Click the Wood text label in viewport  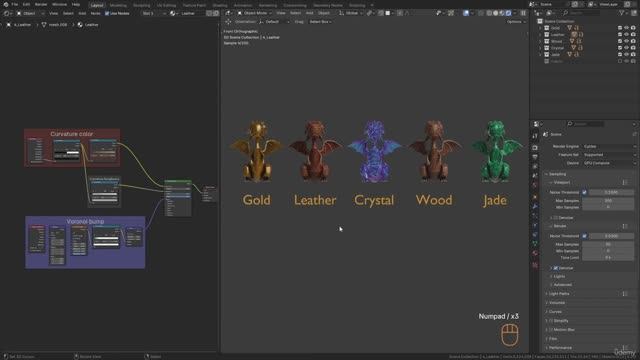point(434,200)
